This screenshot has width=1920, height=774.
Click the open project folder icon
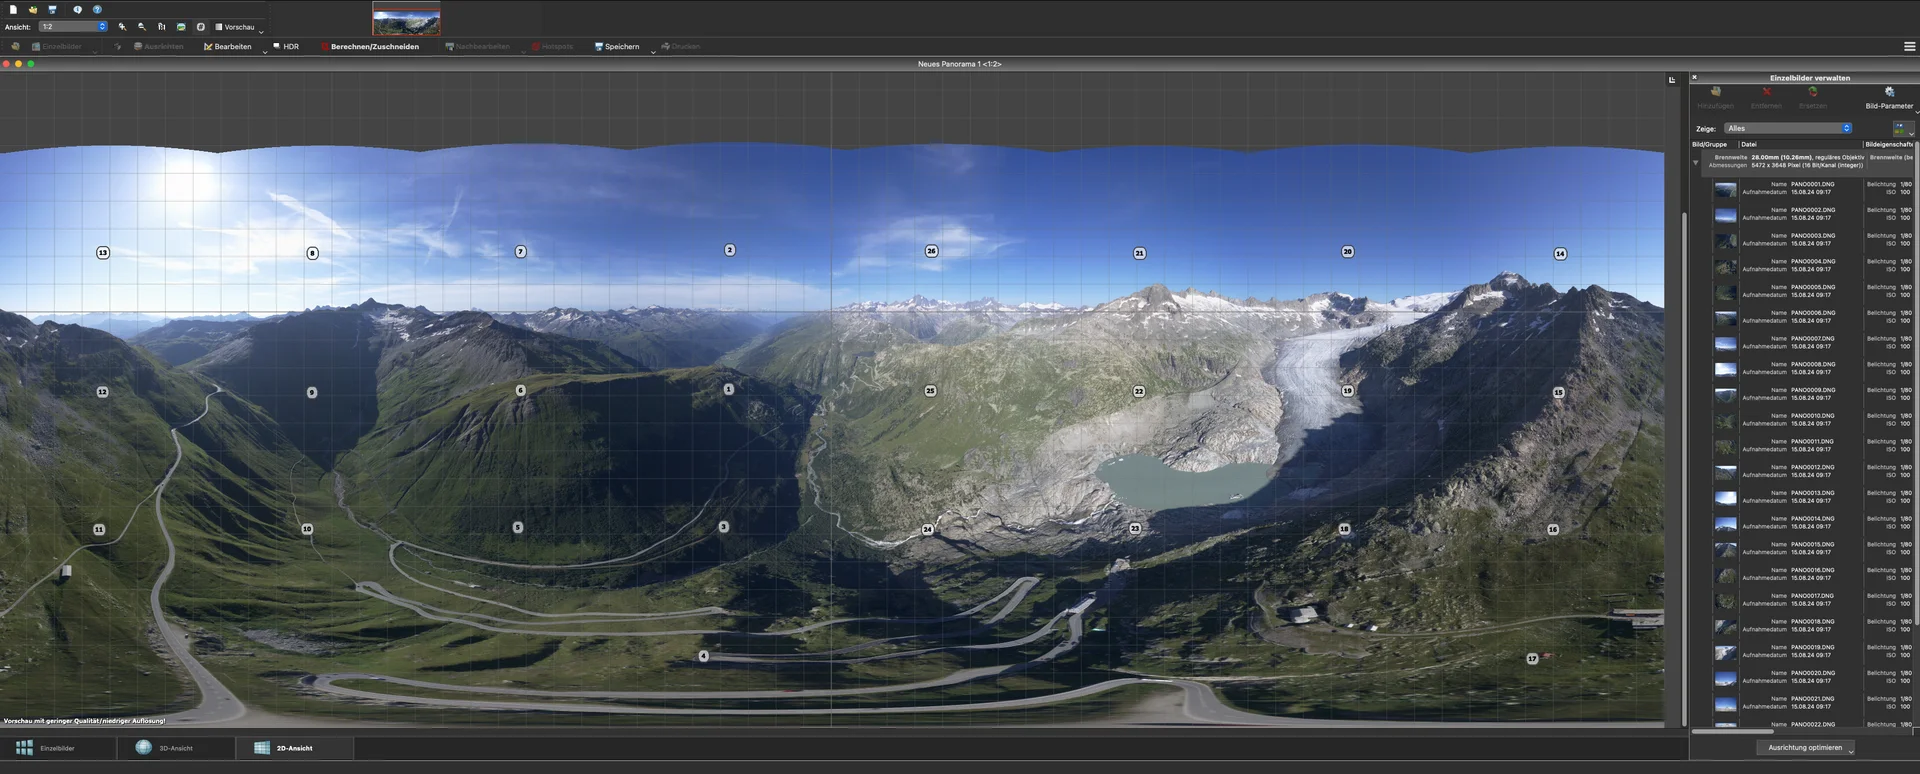pyautogui.click(x=33, y=9)
